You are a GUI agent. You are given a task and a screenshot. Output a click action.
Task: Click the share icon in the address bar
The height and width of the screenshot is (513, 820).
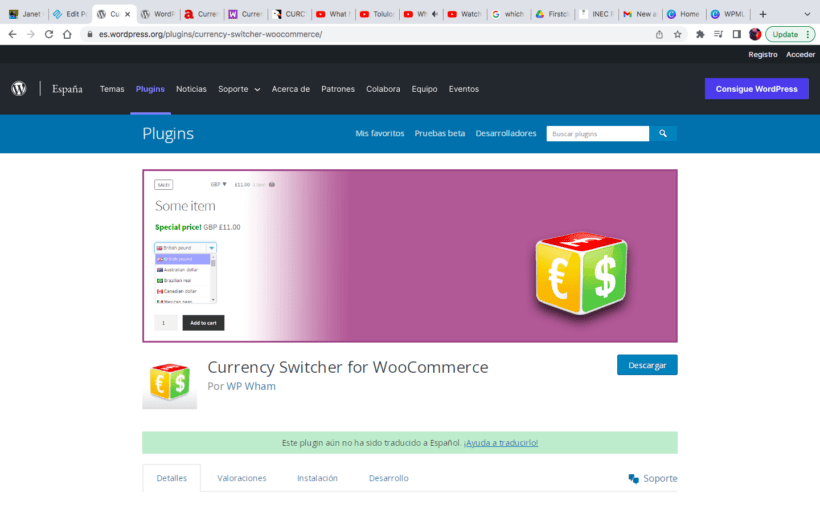(659, 34)
